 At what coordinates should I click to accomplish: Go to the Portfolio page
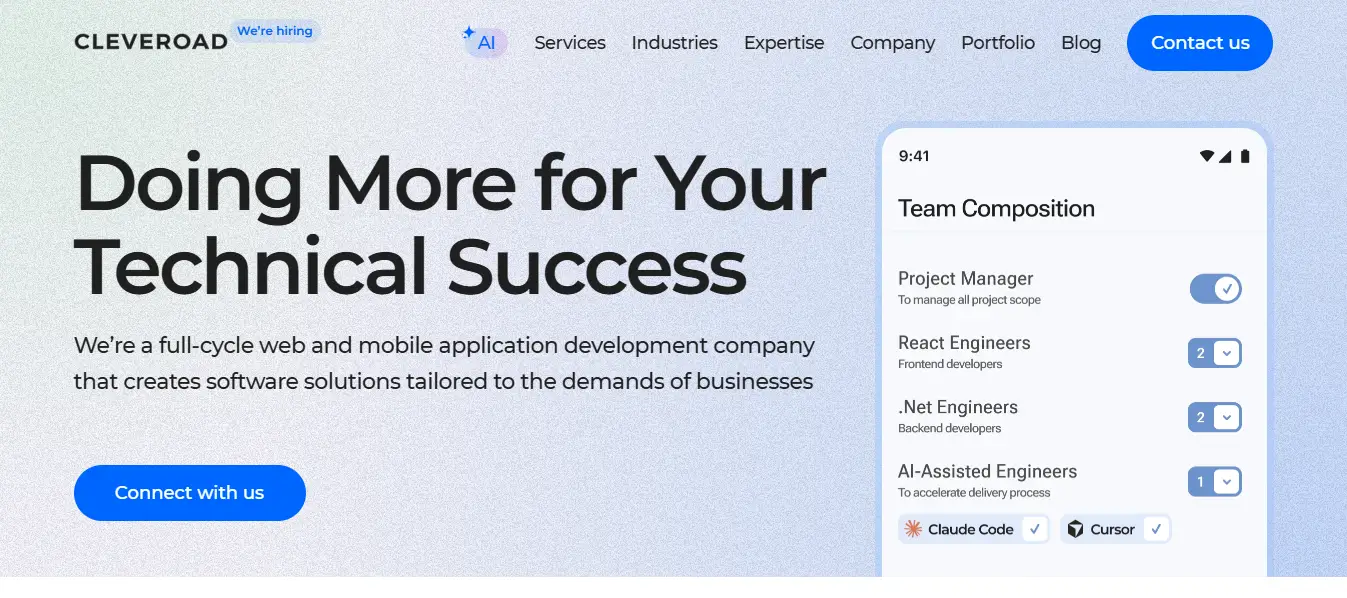pos(997,43)
